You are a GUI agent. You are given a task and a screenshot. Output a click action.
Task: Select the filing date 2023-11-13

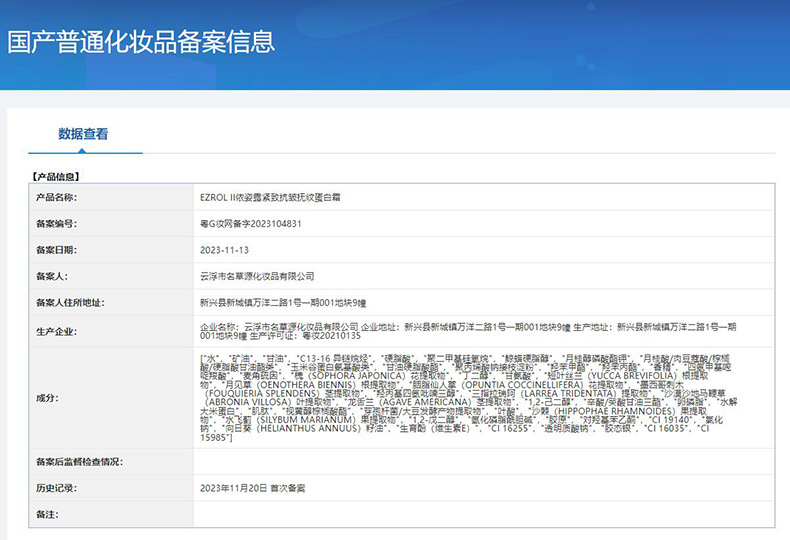[x=224, y=249]
